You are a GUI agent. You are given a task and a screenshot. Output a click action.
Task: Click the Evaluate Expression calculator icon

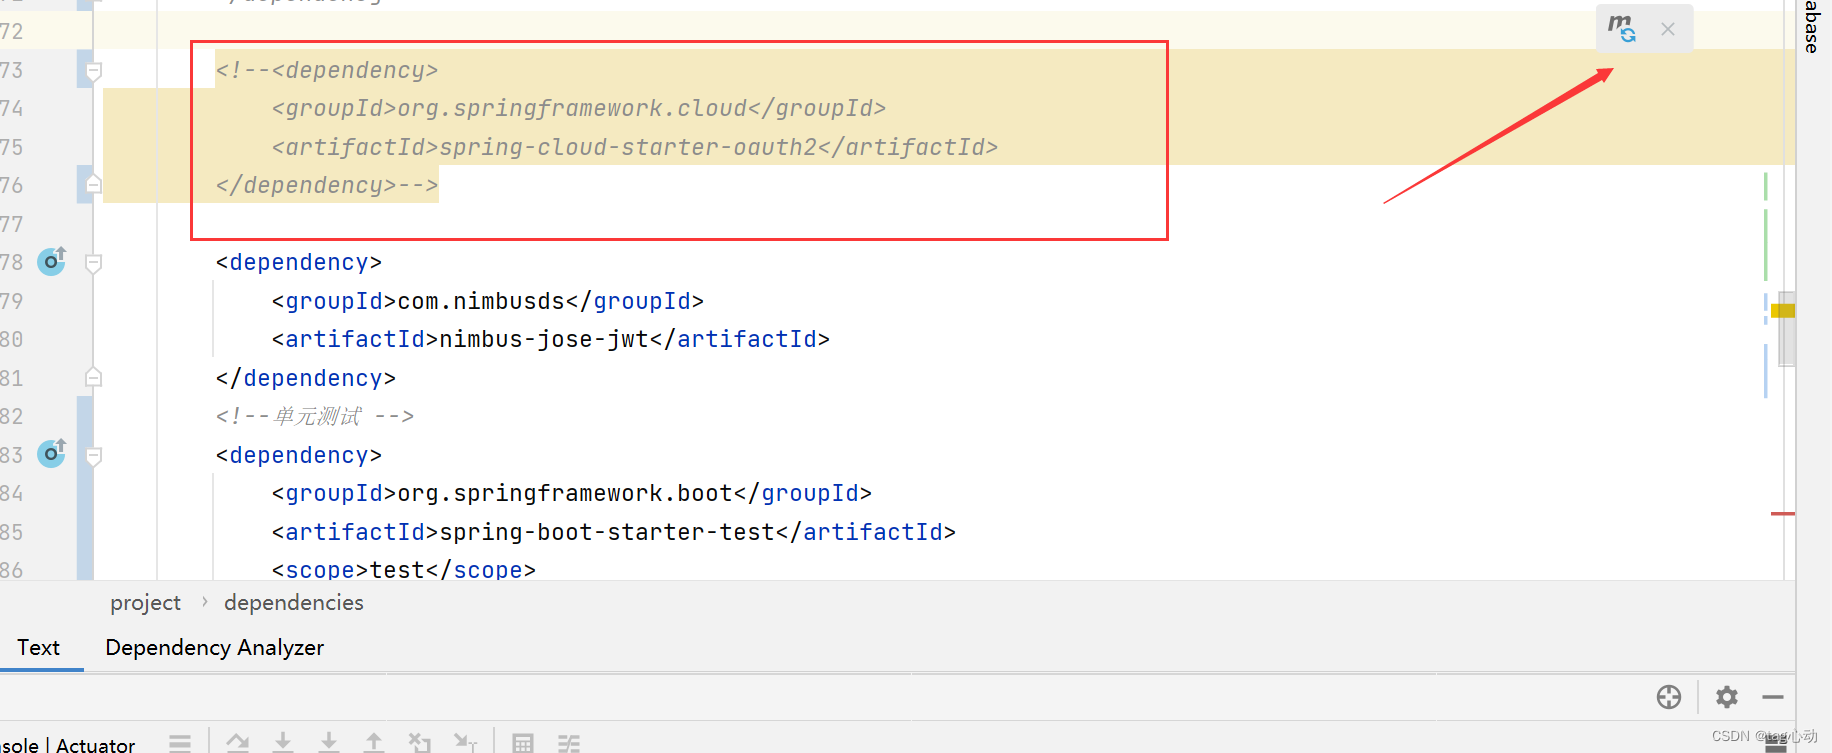click(x=522, y=743)
